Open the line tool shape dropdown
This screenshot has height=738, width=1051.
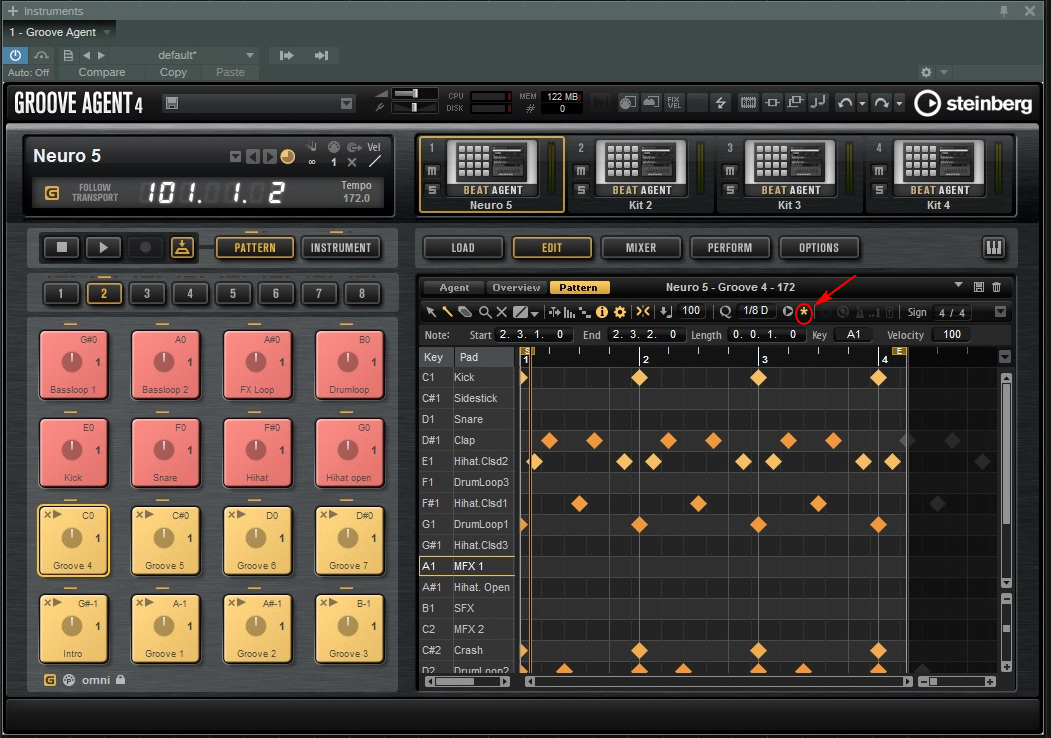click(x=535, y=313)
